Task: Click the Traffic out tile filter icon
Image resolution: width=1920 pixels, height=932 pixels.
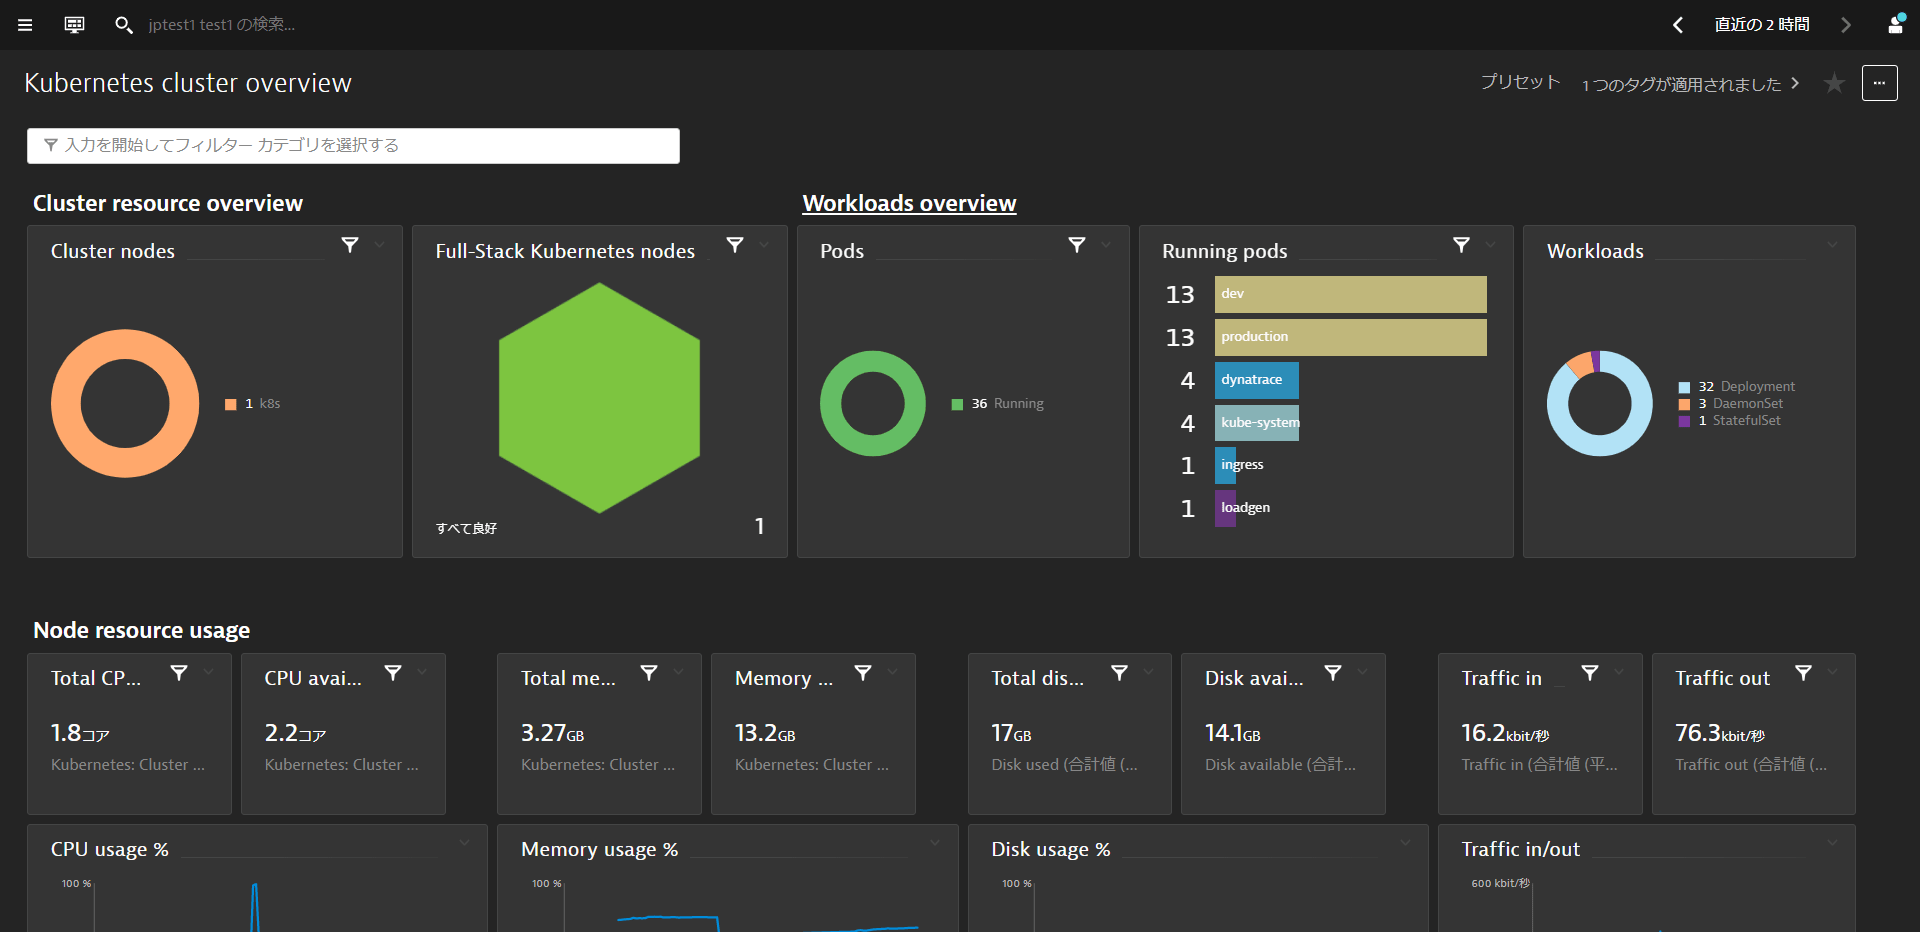Action: point(1804,673)
